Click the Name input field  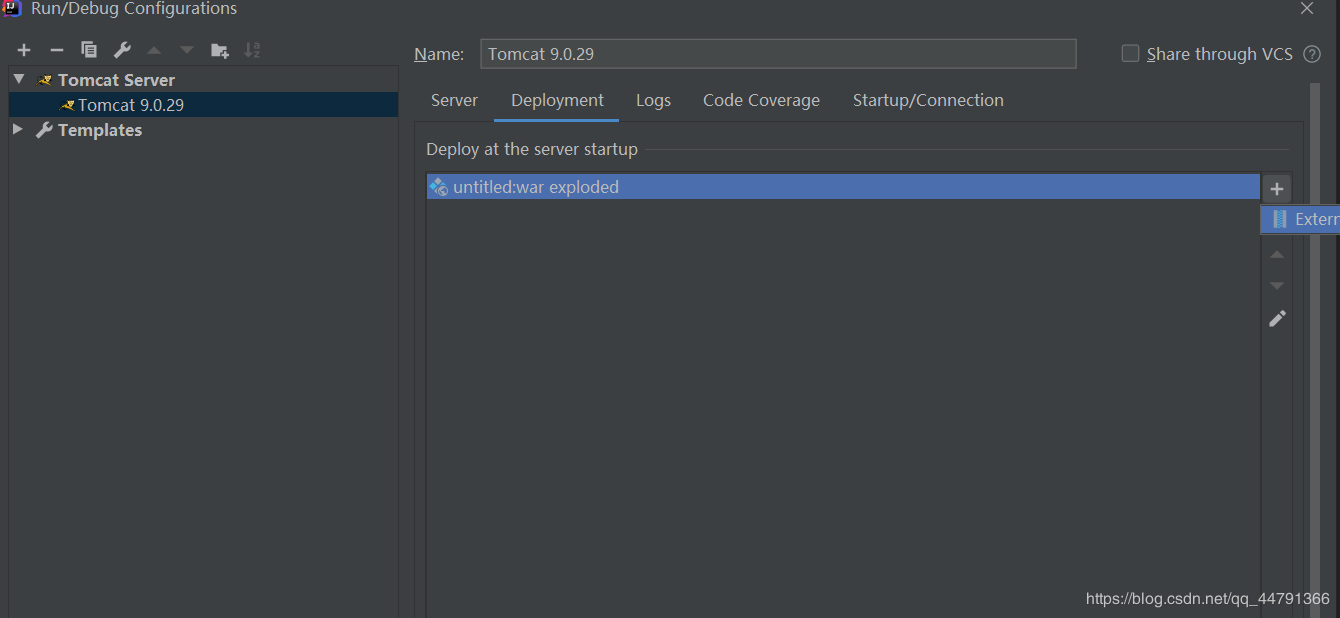coord(778,54)
